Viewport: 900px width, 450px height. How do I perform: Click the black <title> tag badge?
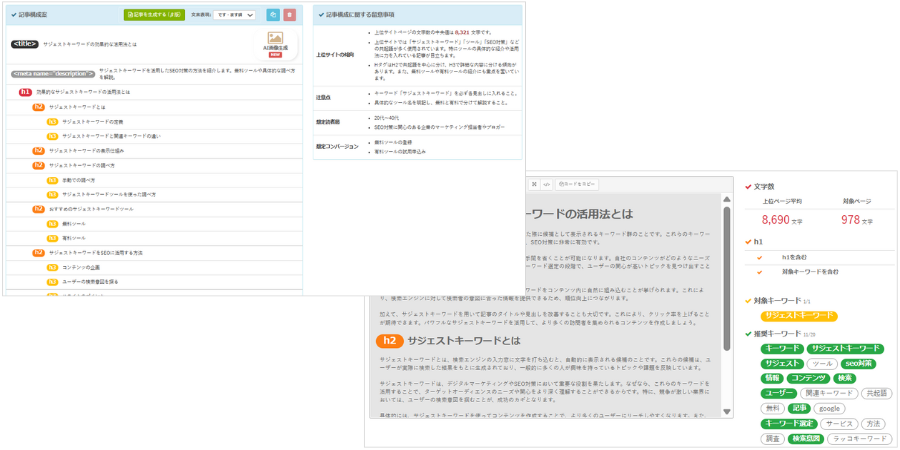click(25, 44)
